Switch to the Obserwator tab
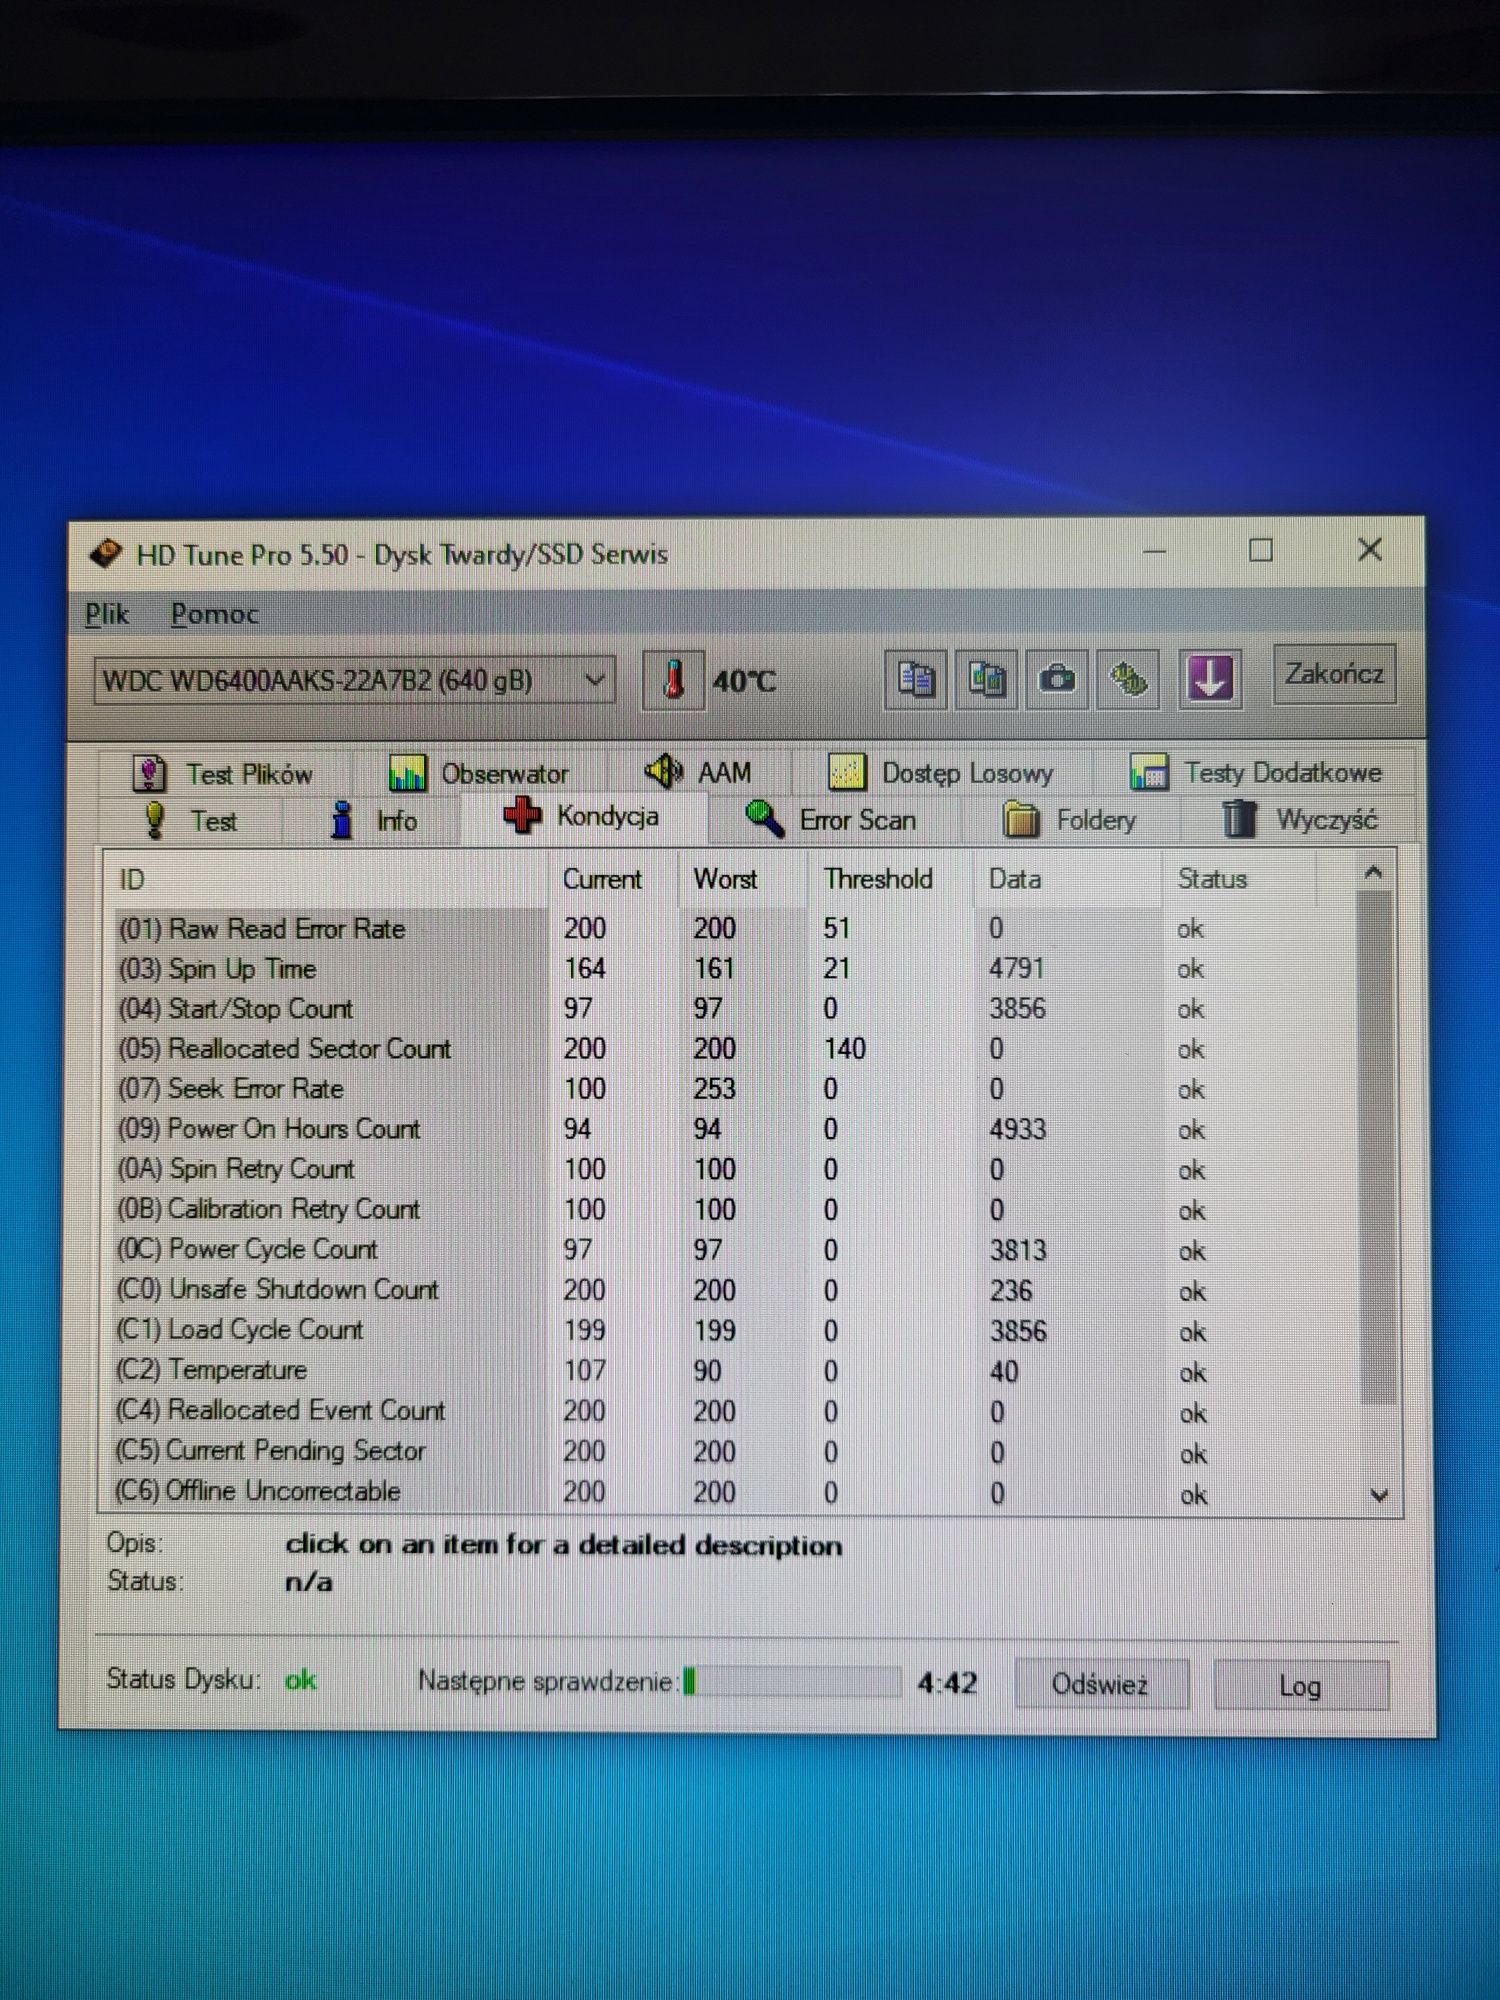The width and height of the screenshot is (1500, 2000). pyautogui.click(x=478, y=773)
